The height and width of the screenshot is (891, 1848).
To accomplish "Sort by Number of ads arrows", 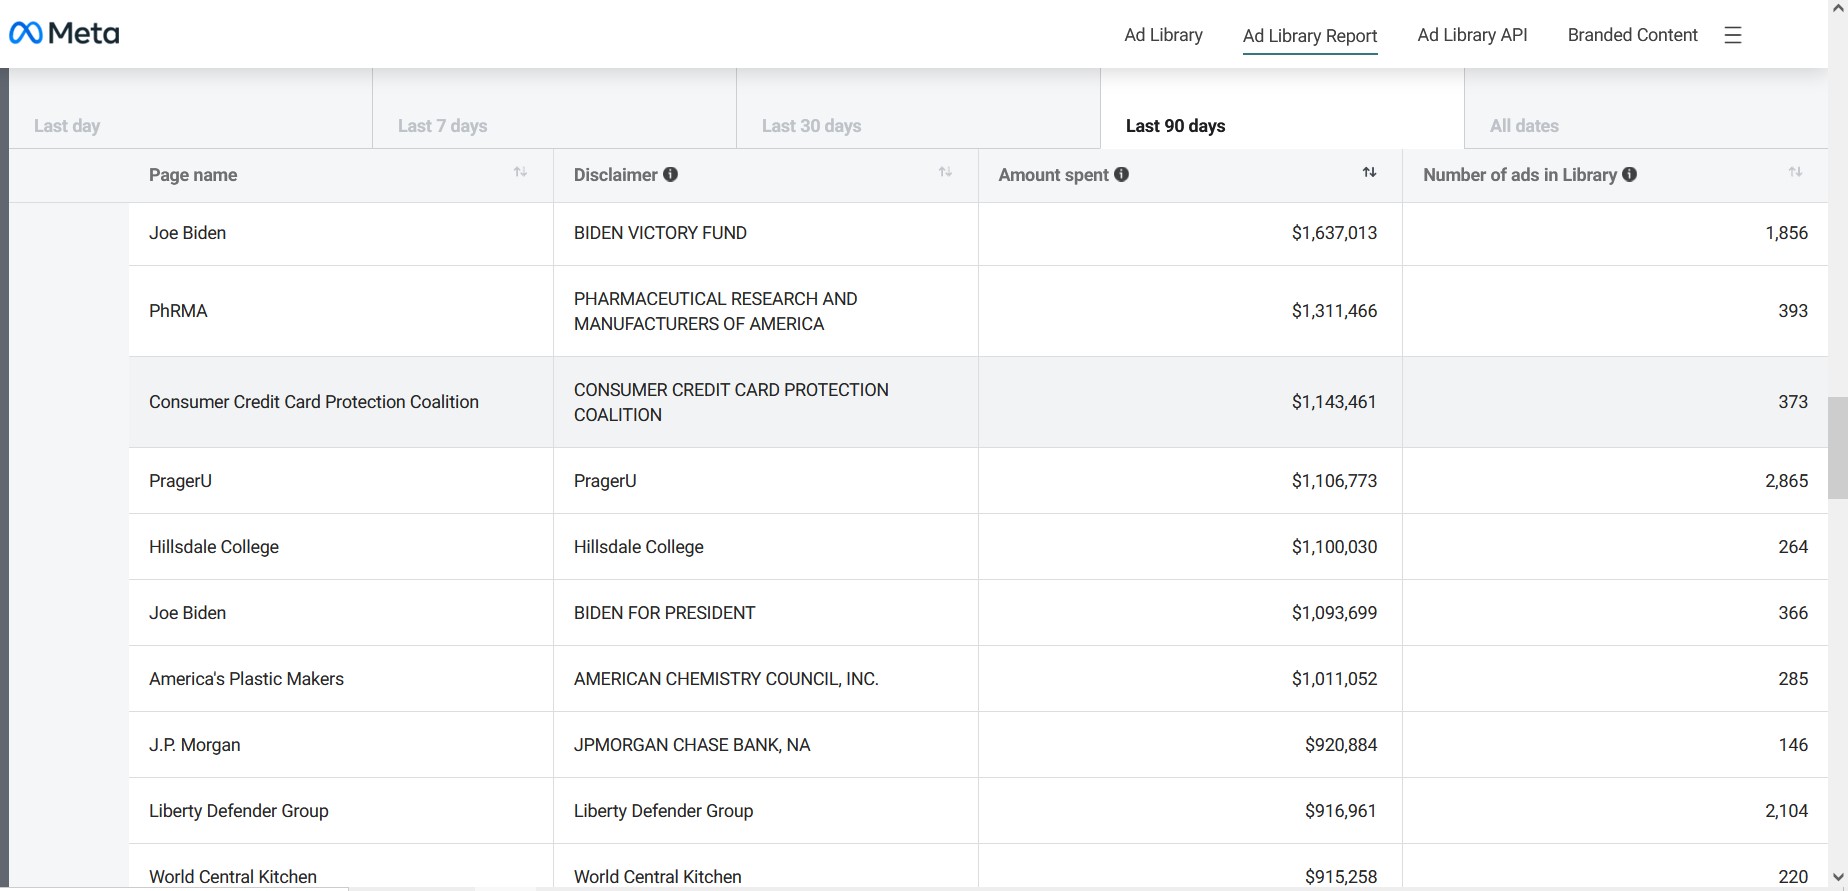I will [x=1795, y=172].
